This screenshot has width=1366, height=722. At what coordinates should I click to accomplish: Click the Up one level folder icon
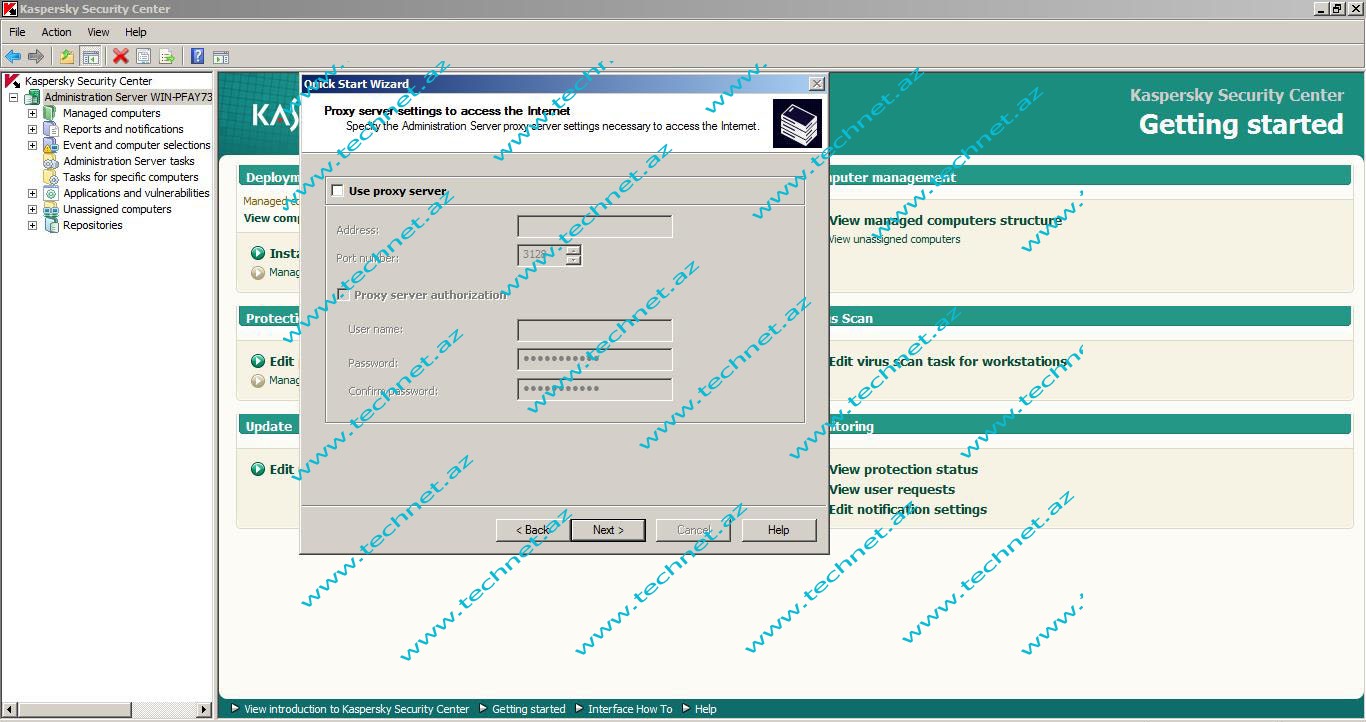(67, 57)
